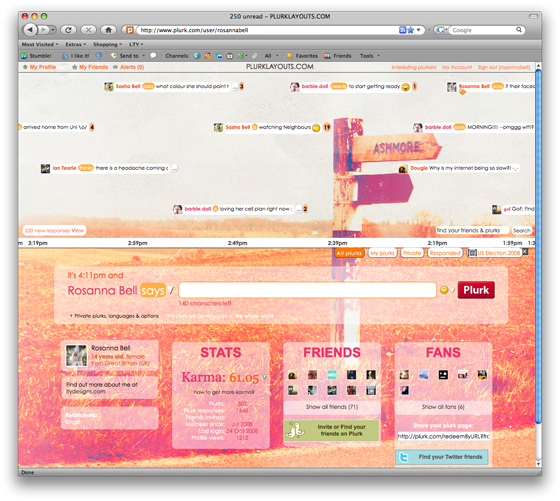This screenshot has width=560, height=501.
Task: Open the LTY bookmarks folder
Action: pos(136,44)
